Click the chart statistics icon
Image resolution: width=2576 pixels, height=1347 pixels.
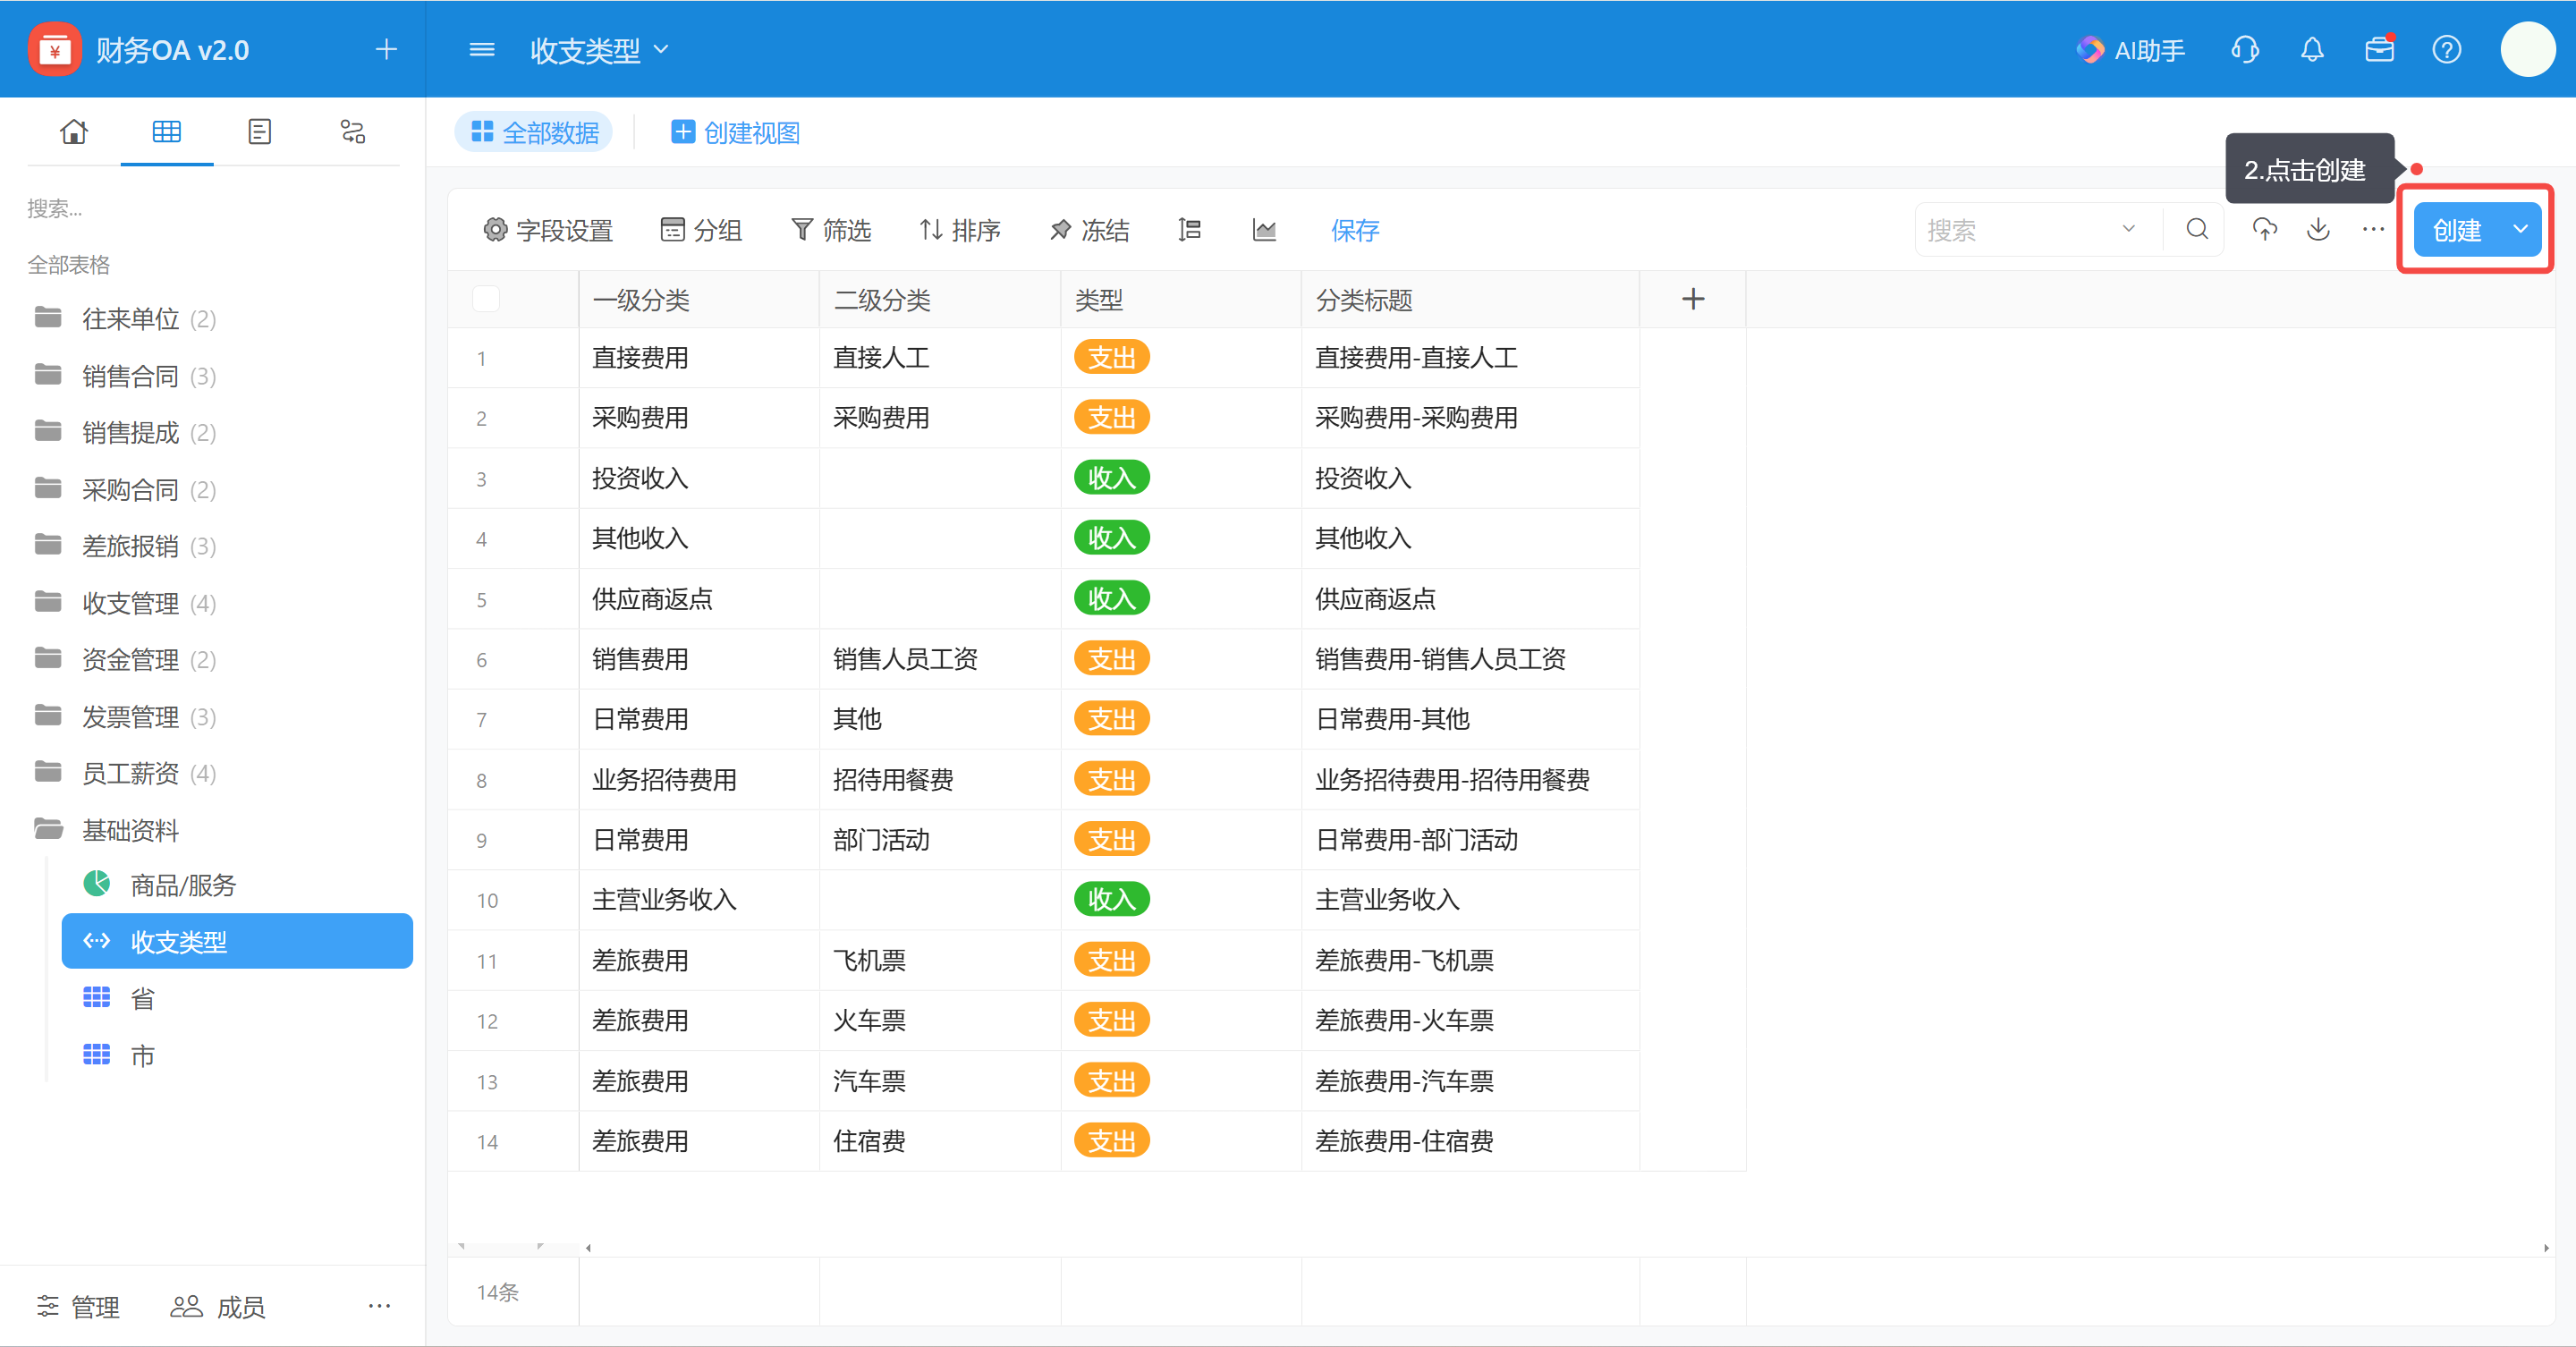point(1264,230)
